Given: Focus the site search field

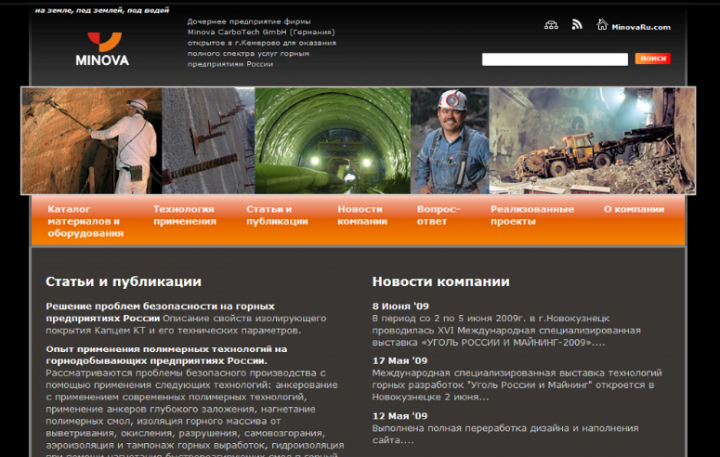Looking at the screenshot, I should [x=555, y=59].
